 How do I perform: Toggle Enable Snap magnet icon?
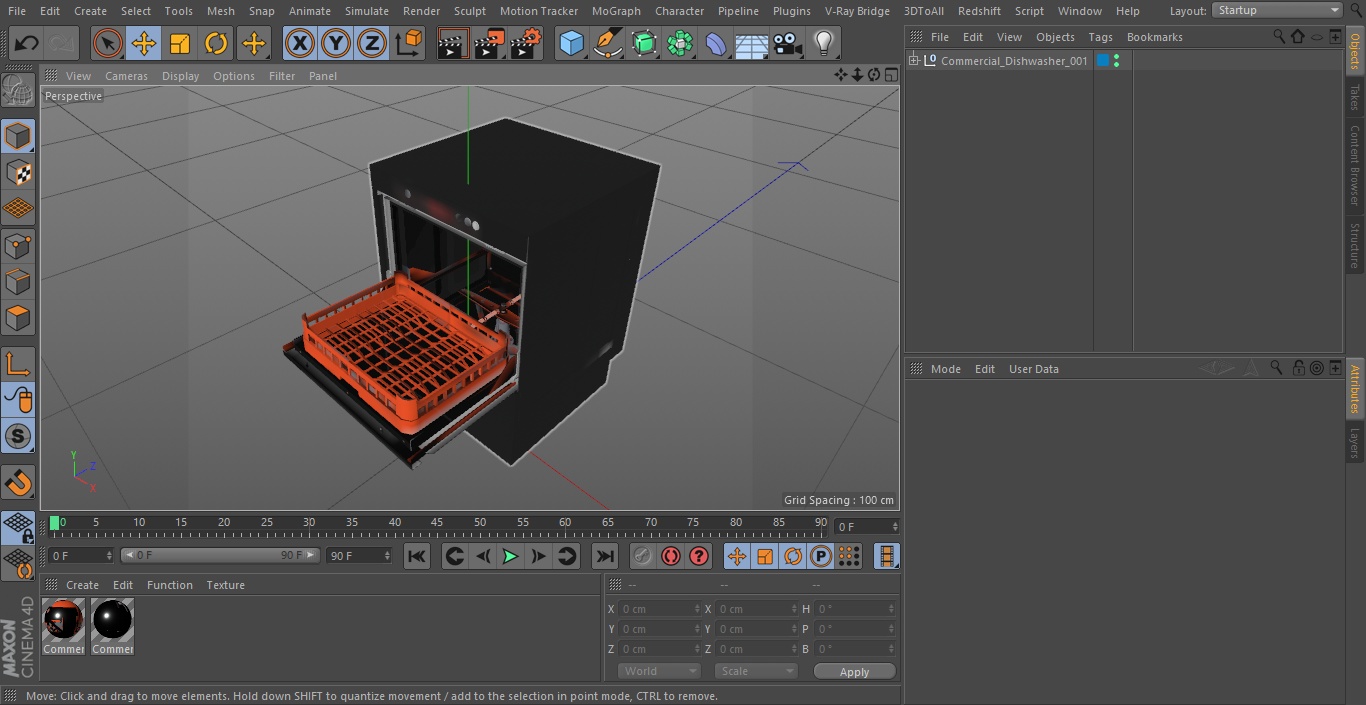coord(18,482)
